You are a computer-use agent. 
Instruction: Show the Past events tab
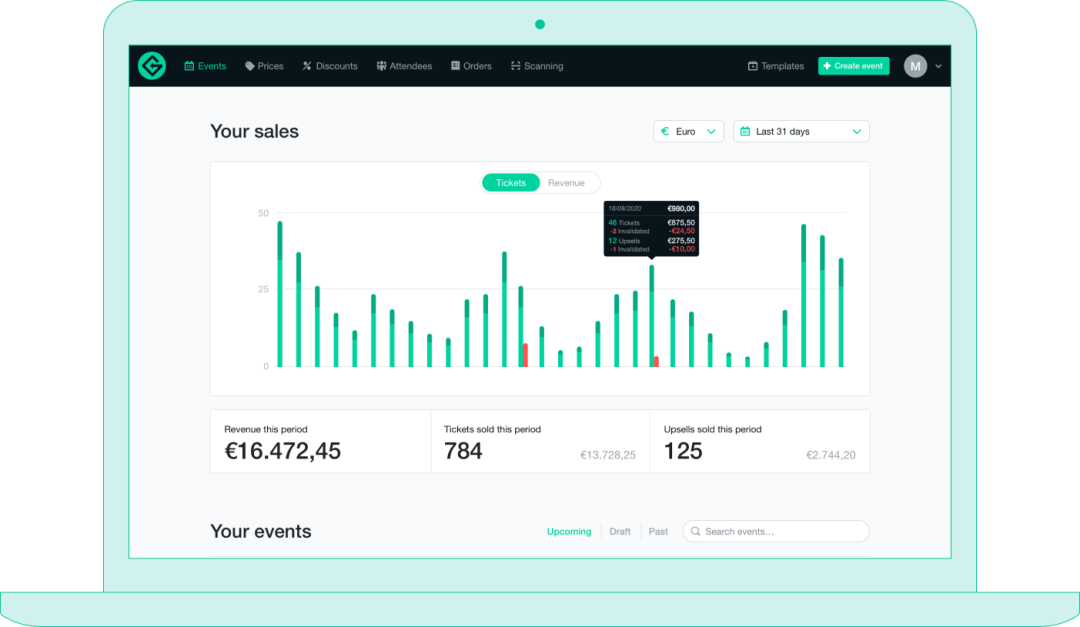pos(658,532)
